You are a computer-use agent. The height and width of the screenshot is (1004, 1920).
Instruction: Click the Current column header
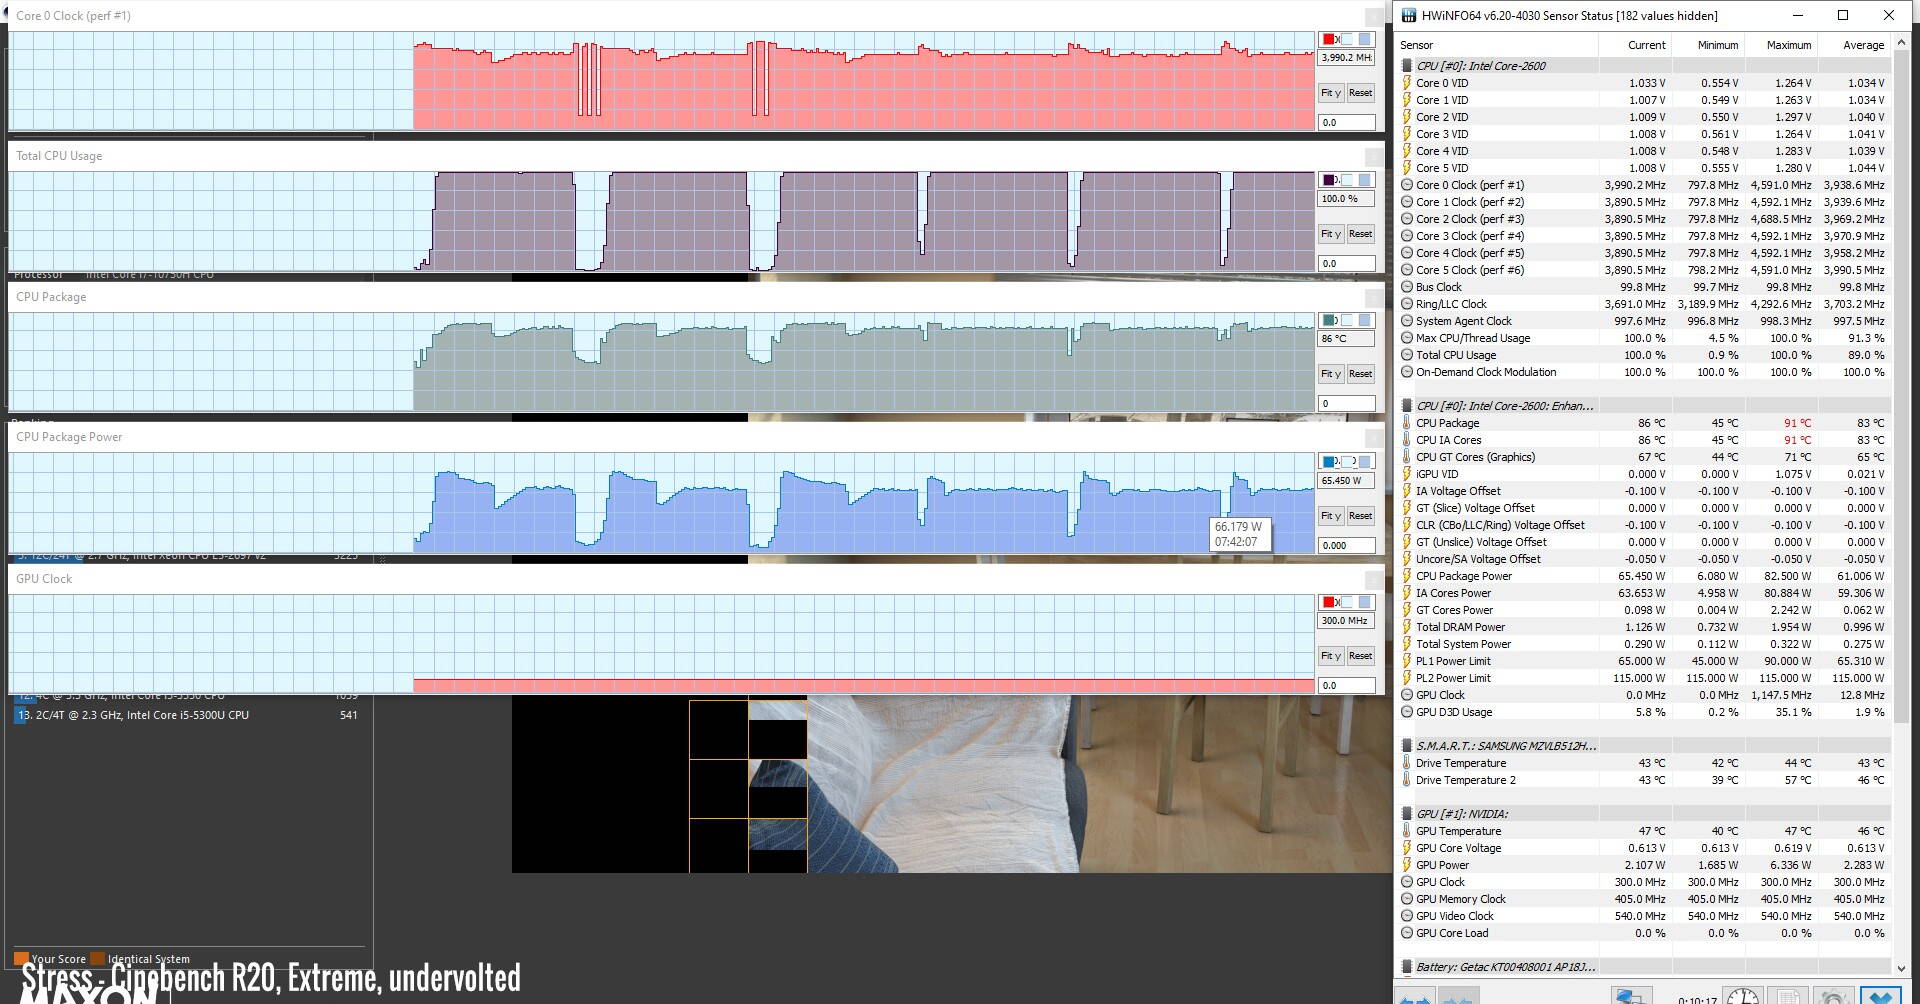tap(1634, 45)
